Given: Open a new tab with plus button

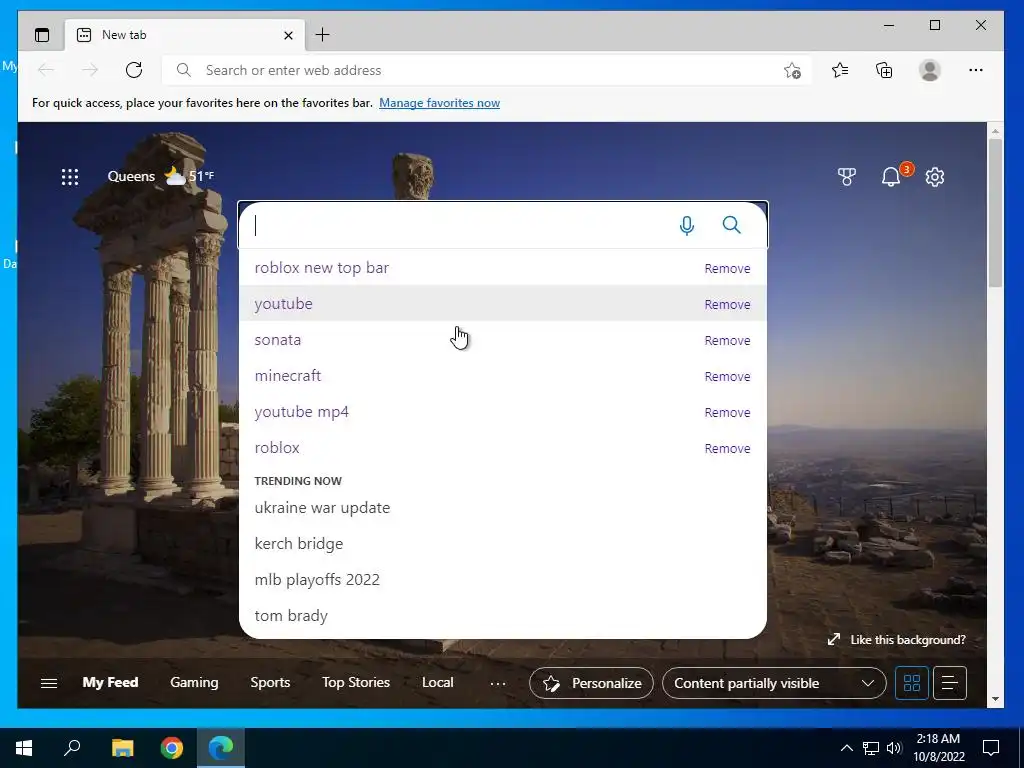Looking at the screenshot, I should [322, 35].
